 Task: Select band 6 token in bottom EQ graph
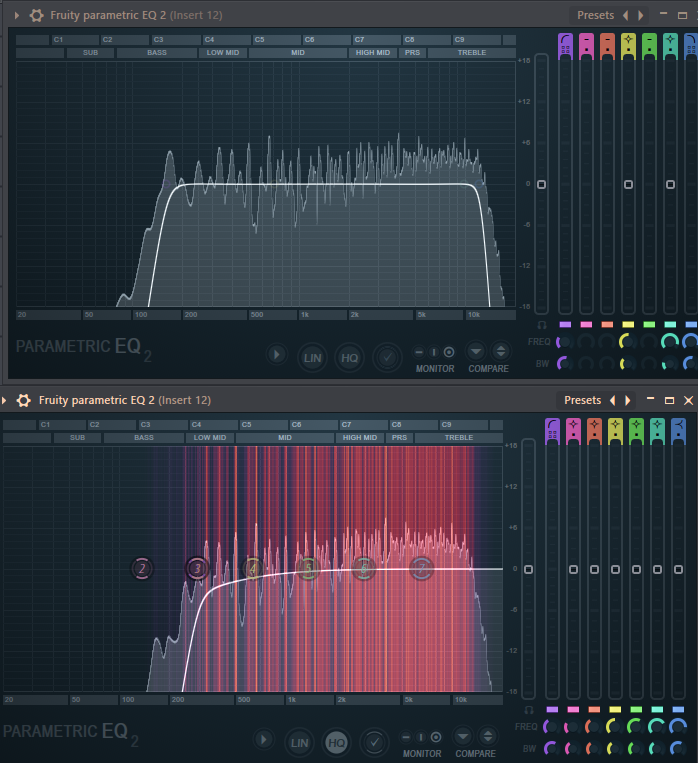point(364,568)
